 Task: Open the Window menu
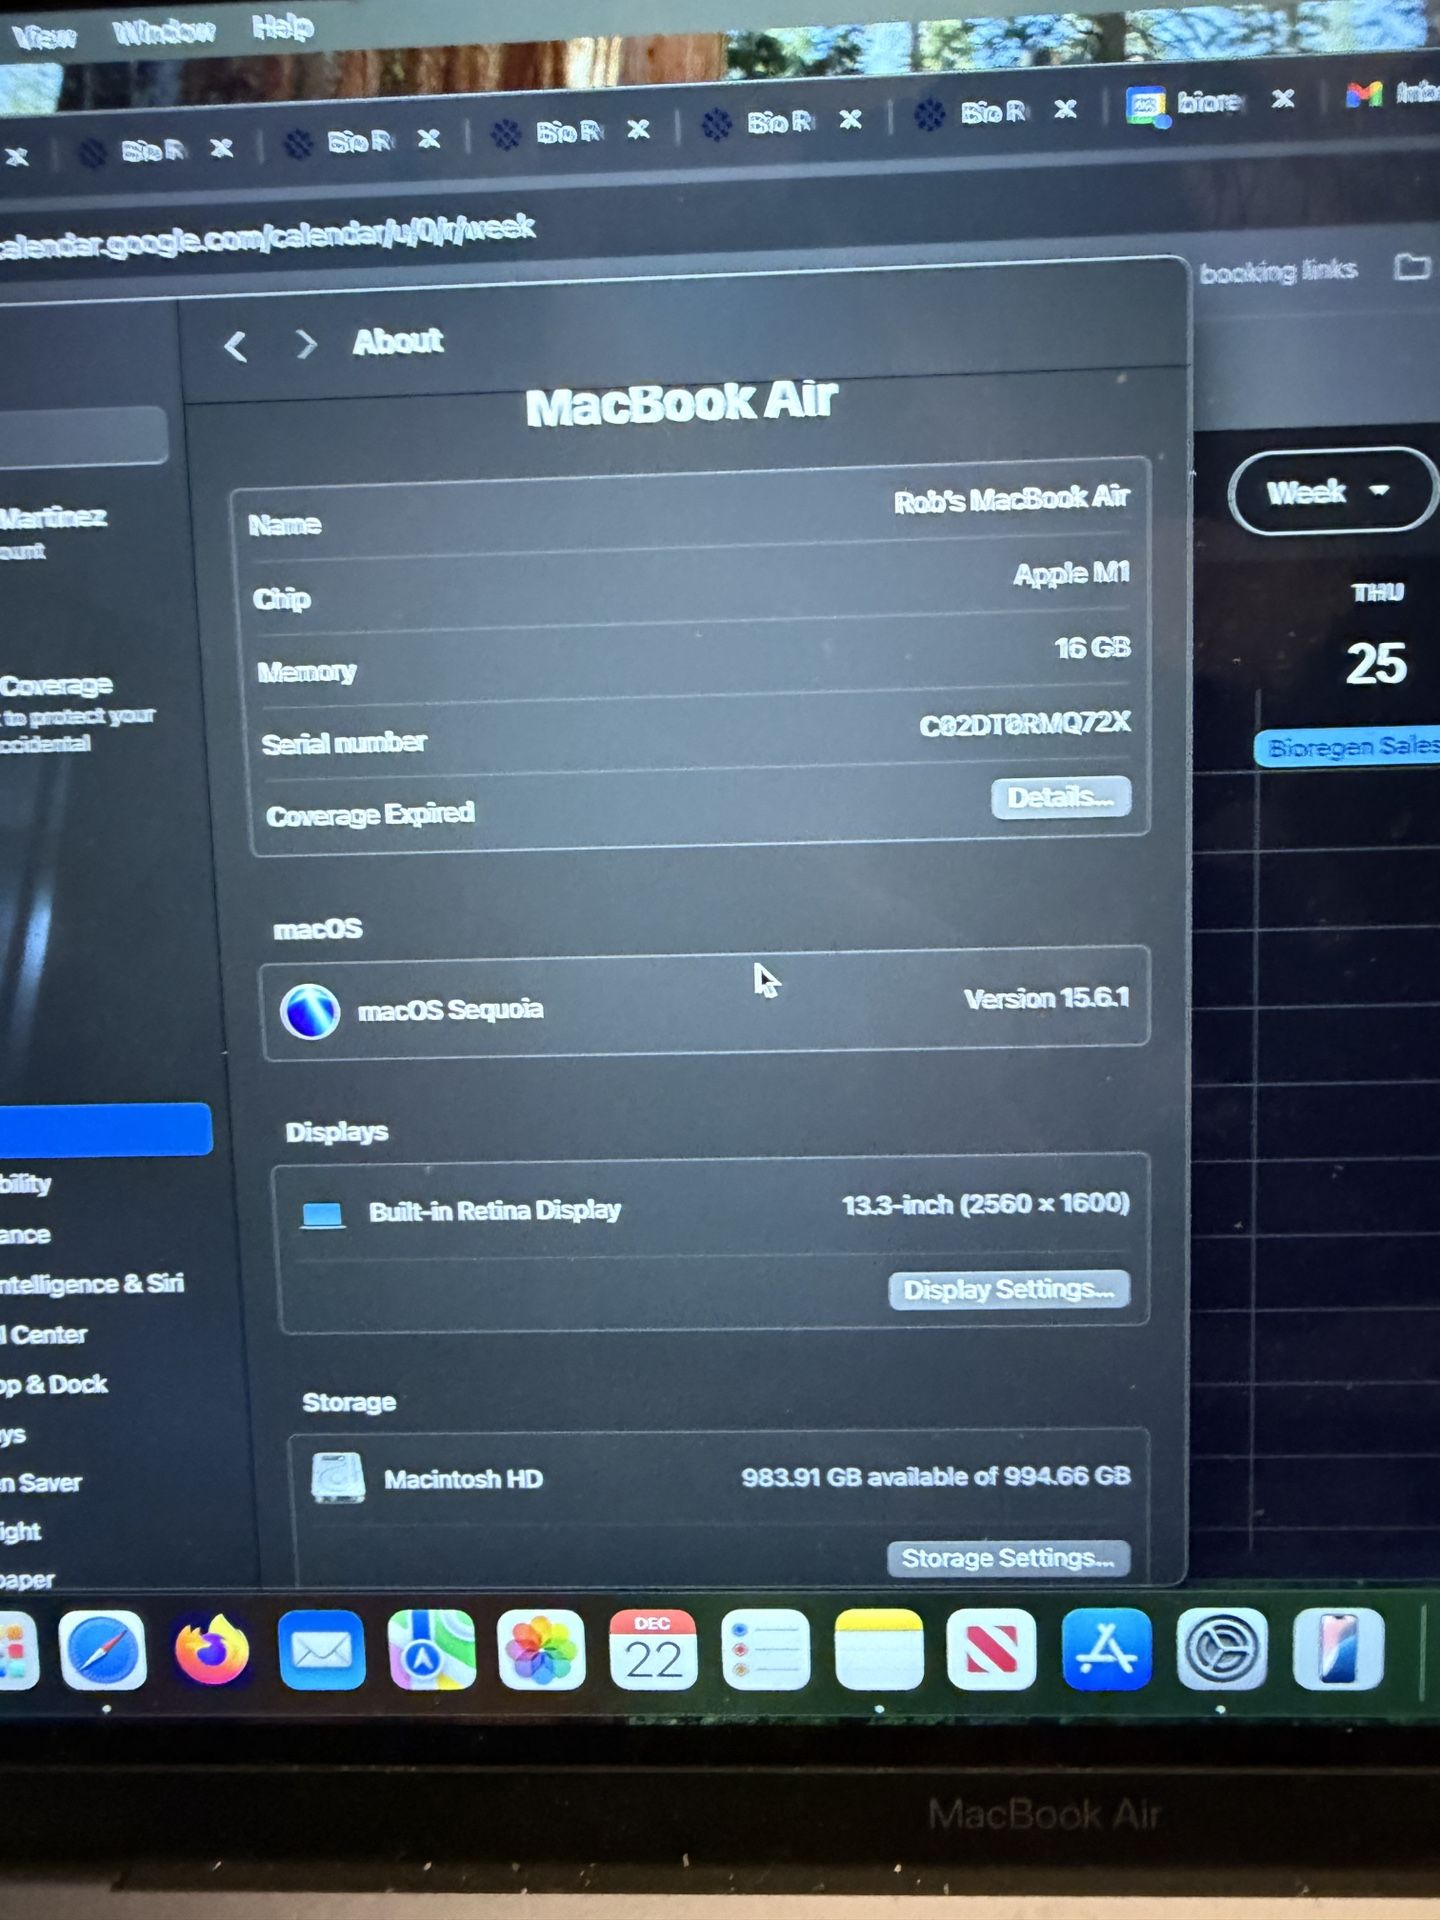[164, 32]
